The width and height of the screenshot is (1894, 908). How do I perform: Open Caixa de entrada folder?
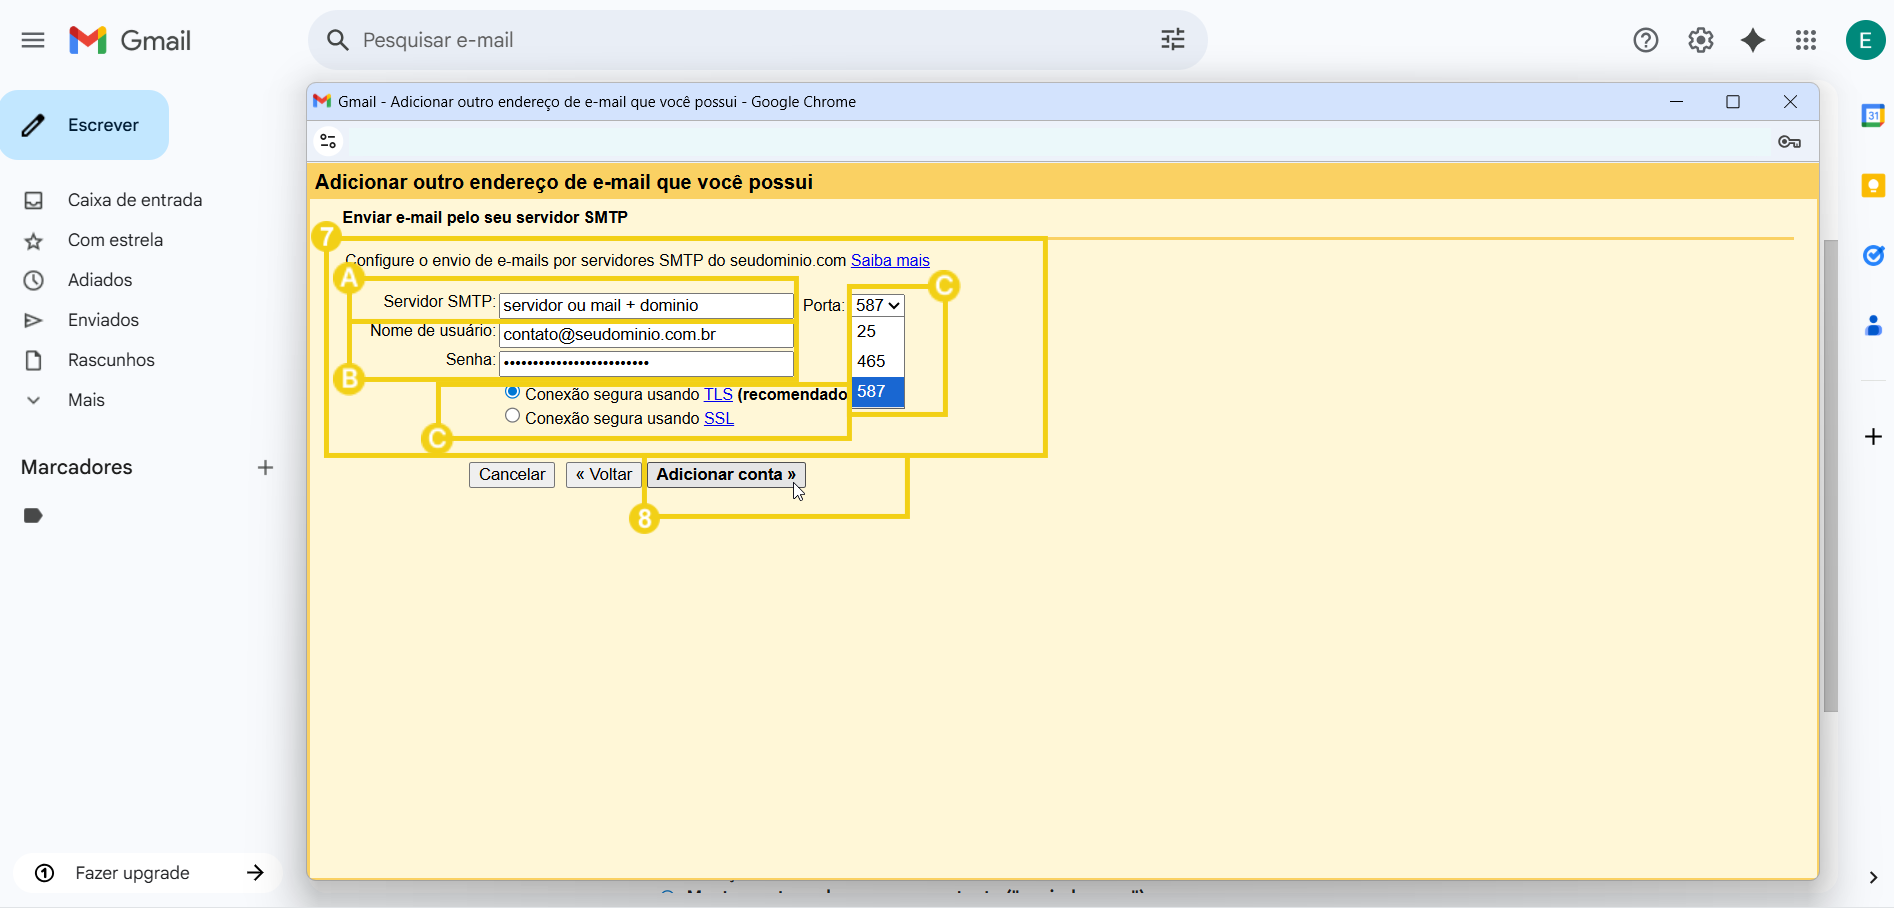[135, 200]
